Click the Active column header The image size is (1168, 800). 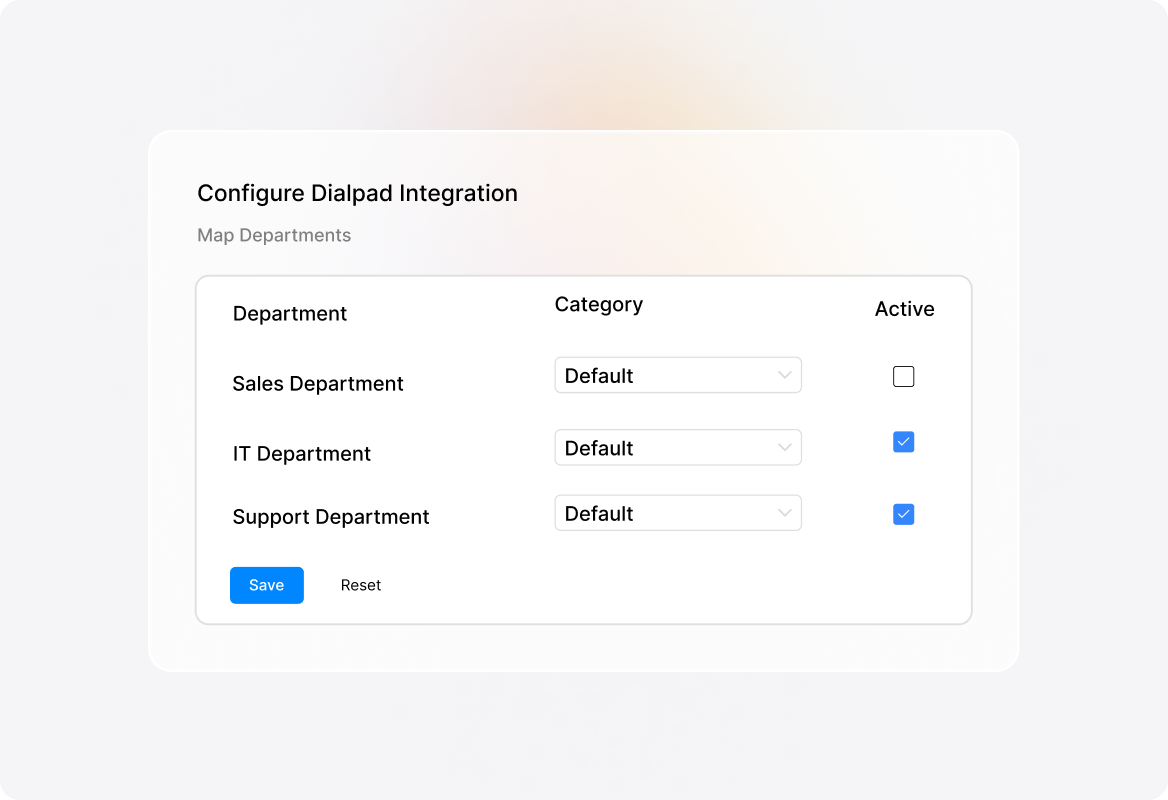coord(904,309)
